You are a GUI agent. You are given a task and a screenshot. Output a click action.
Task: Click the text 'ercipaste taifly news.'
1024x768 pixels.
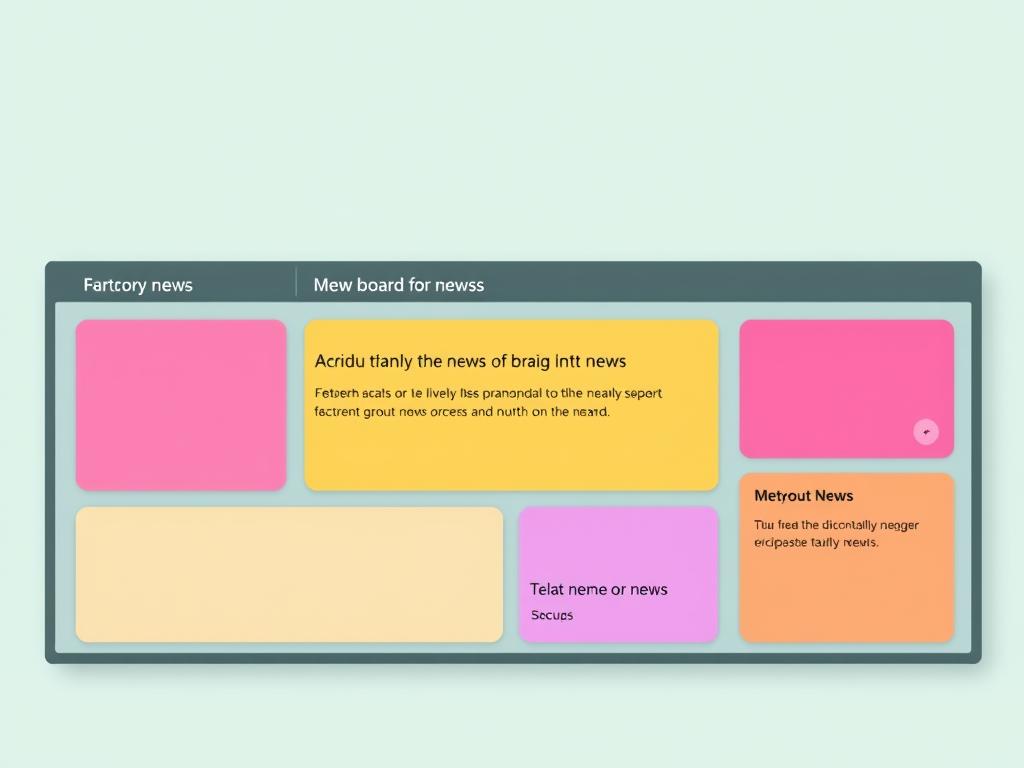coord(816,542)
